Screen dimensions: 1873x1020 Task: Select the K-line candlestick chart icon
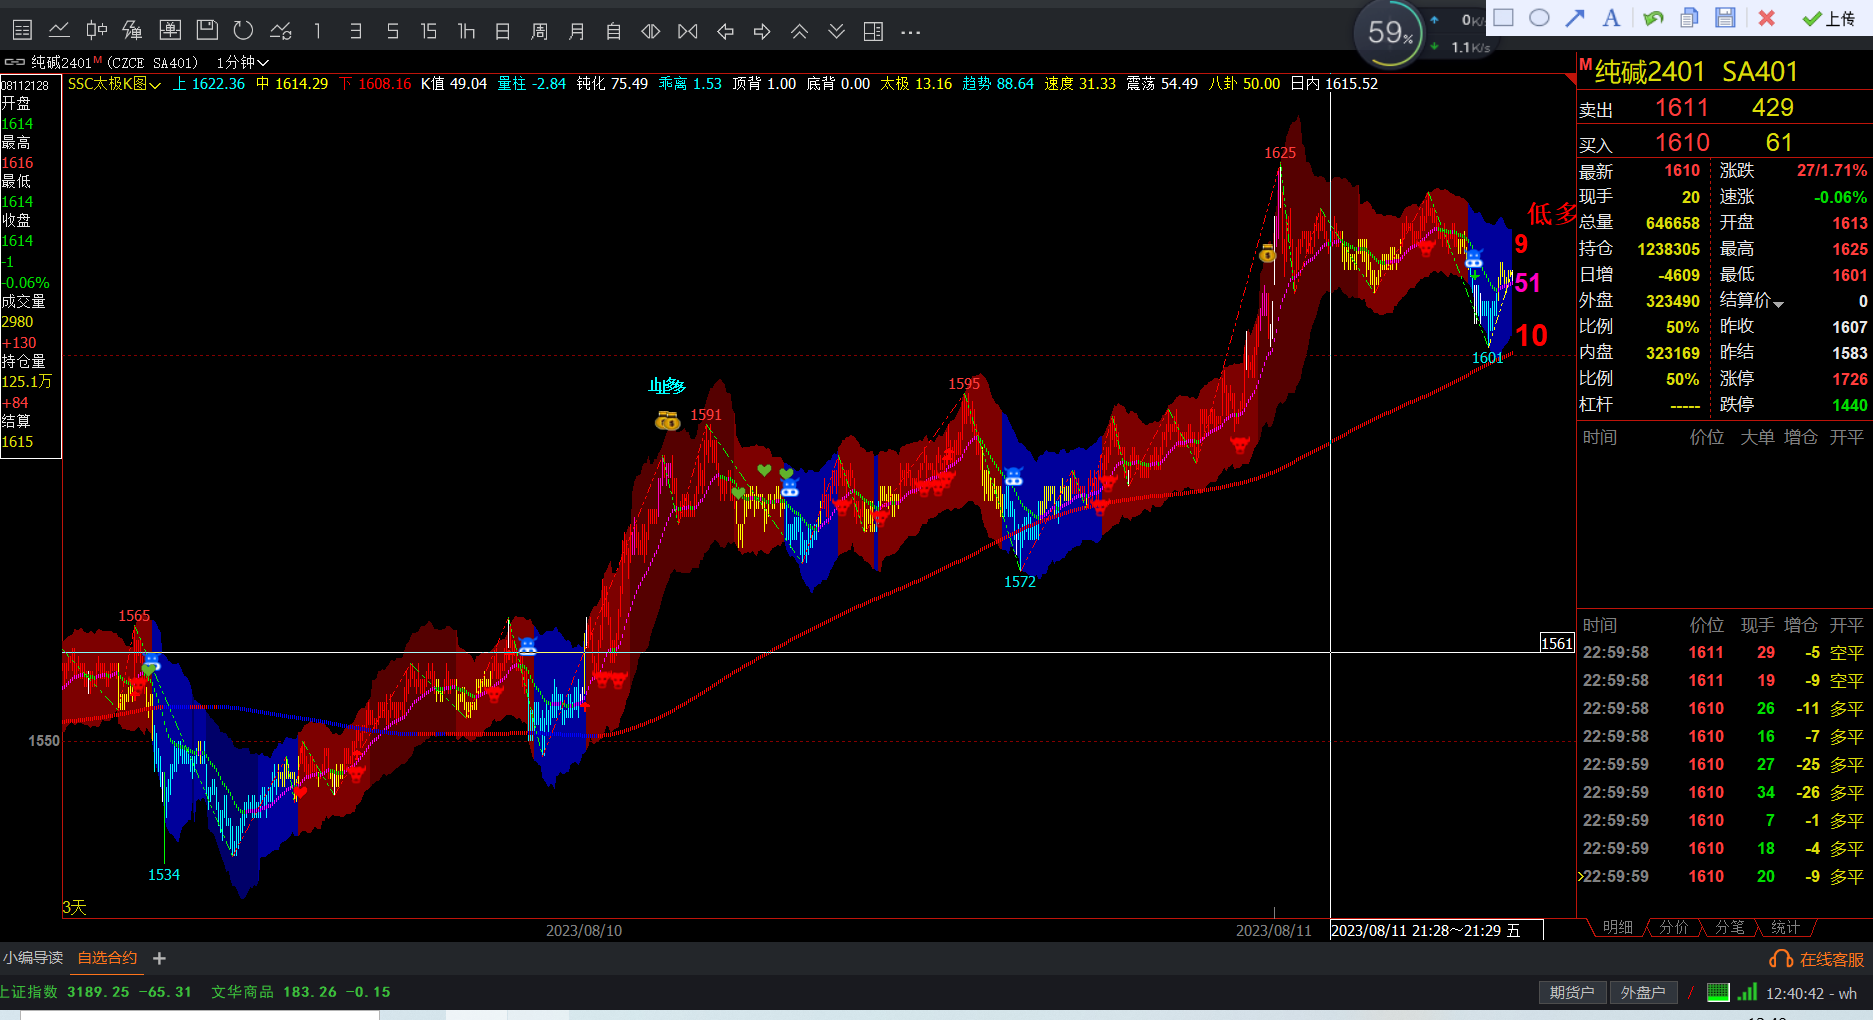click(96, 31)
